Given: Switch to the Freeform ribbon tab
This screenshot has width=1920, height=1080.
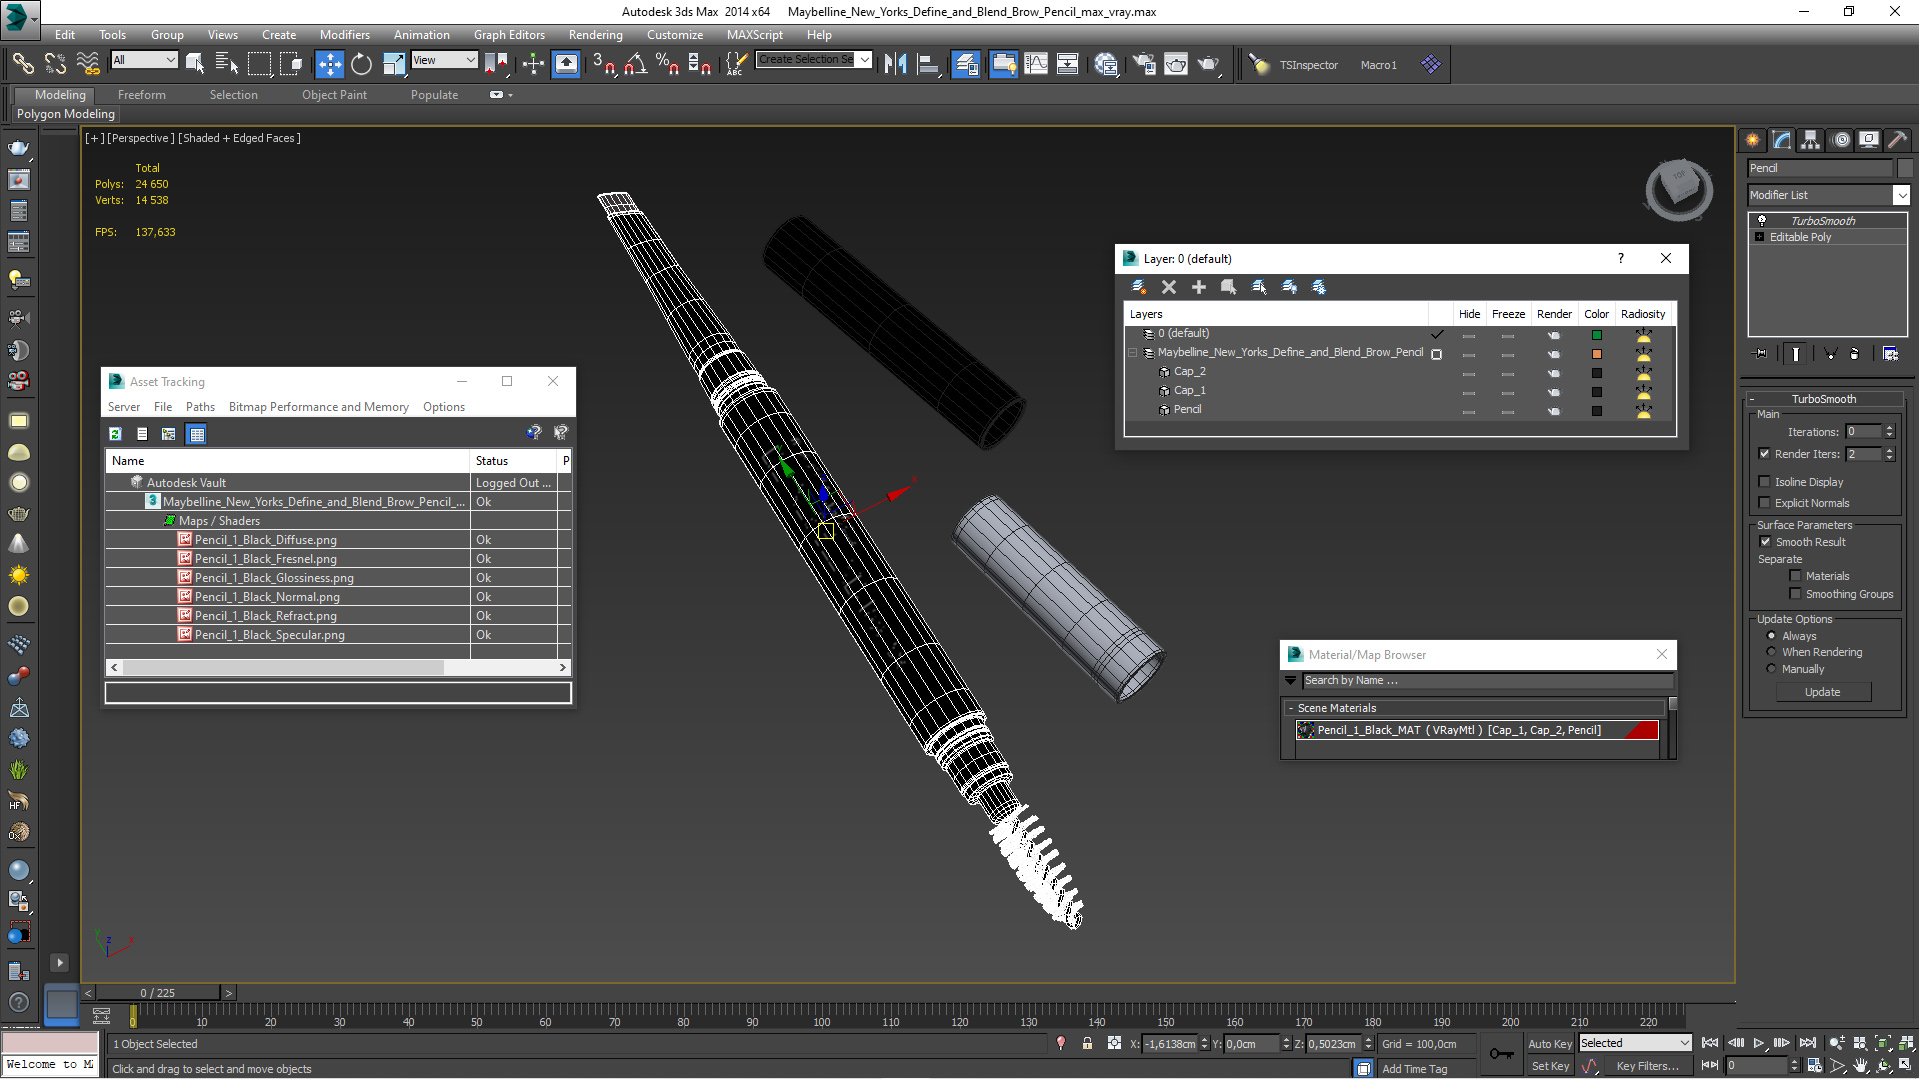Looking at the screenshot, I should click(x=141, y=95).
